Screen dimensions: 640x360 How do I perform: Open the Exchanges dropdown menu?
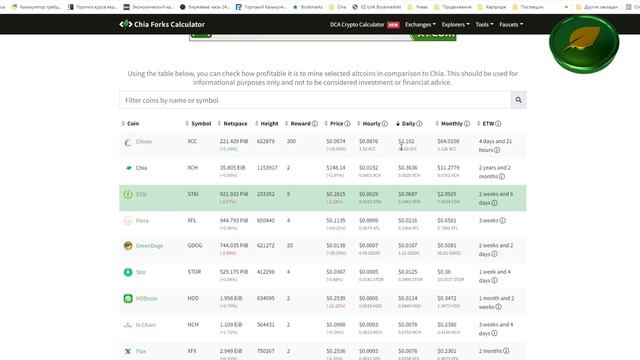pyautogui.click(x=420, y=24)
